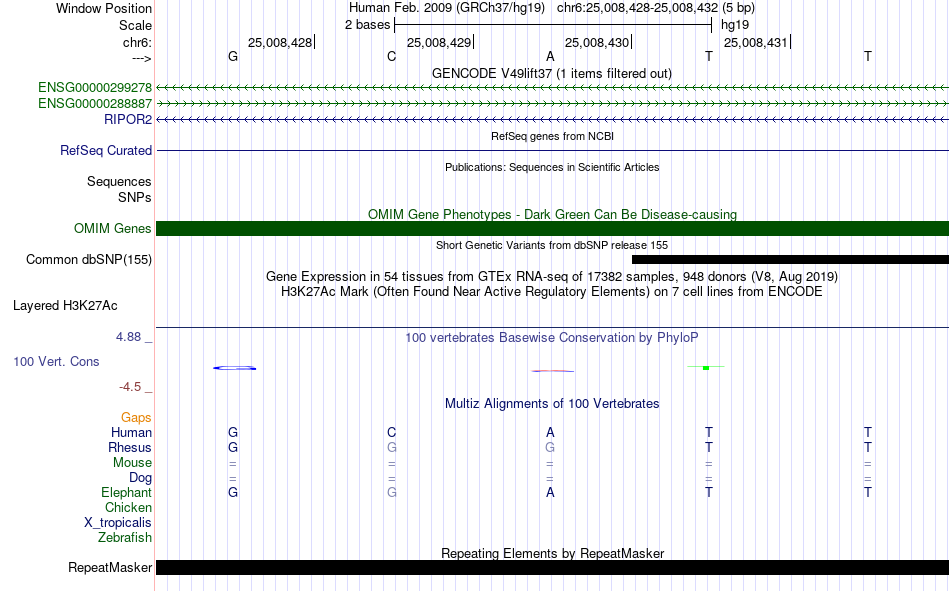Screen dimensions: 950x591
Task: Click the Scale label
Action: (x=135, y=25)
